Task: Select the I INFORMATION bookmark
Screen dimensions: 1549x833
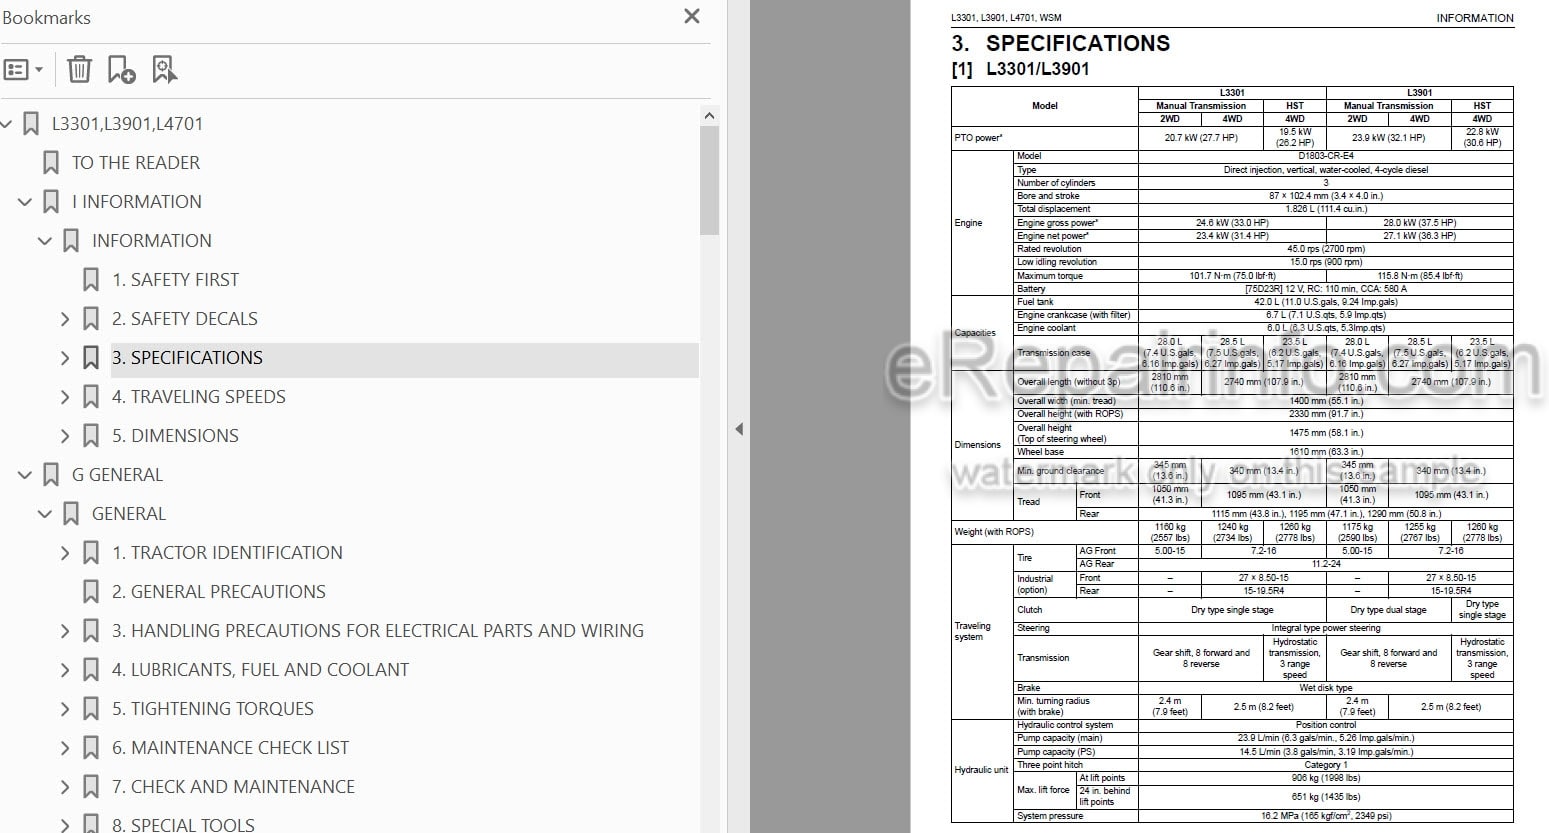Action: pos(136,202)
